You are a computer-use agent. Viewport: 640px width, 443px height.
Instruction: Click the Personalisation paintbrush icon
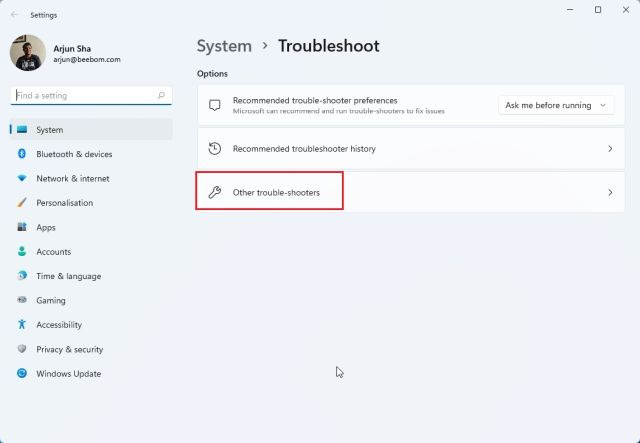(22, 203)
